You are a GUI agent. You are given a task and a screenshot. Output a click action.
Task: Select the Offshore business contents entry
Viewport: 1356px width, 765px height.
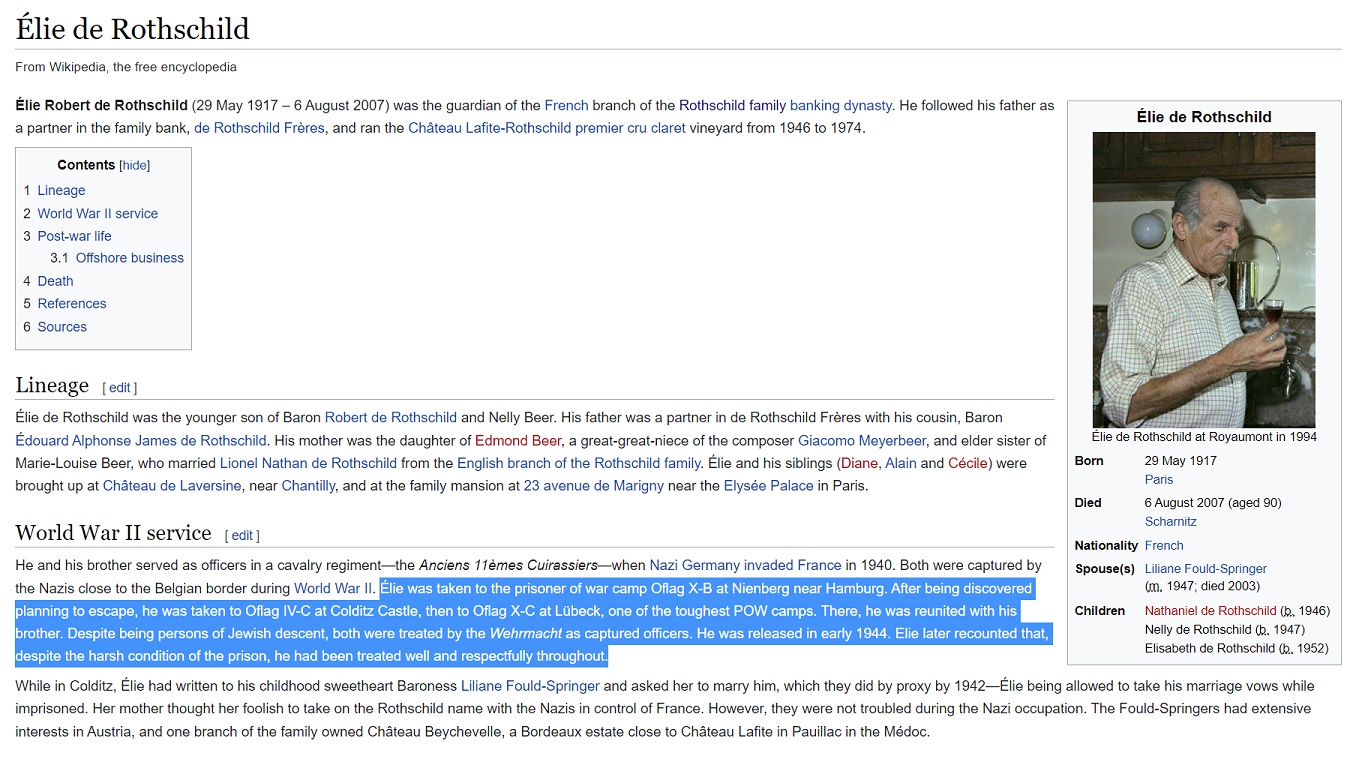coord(130,258)
